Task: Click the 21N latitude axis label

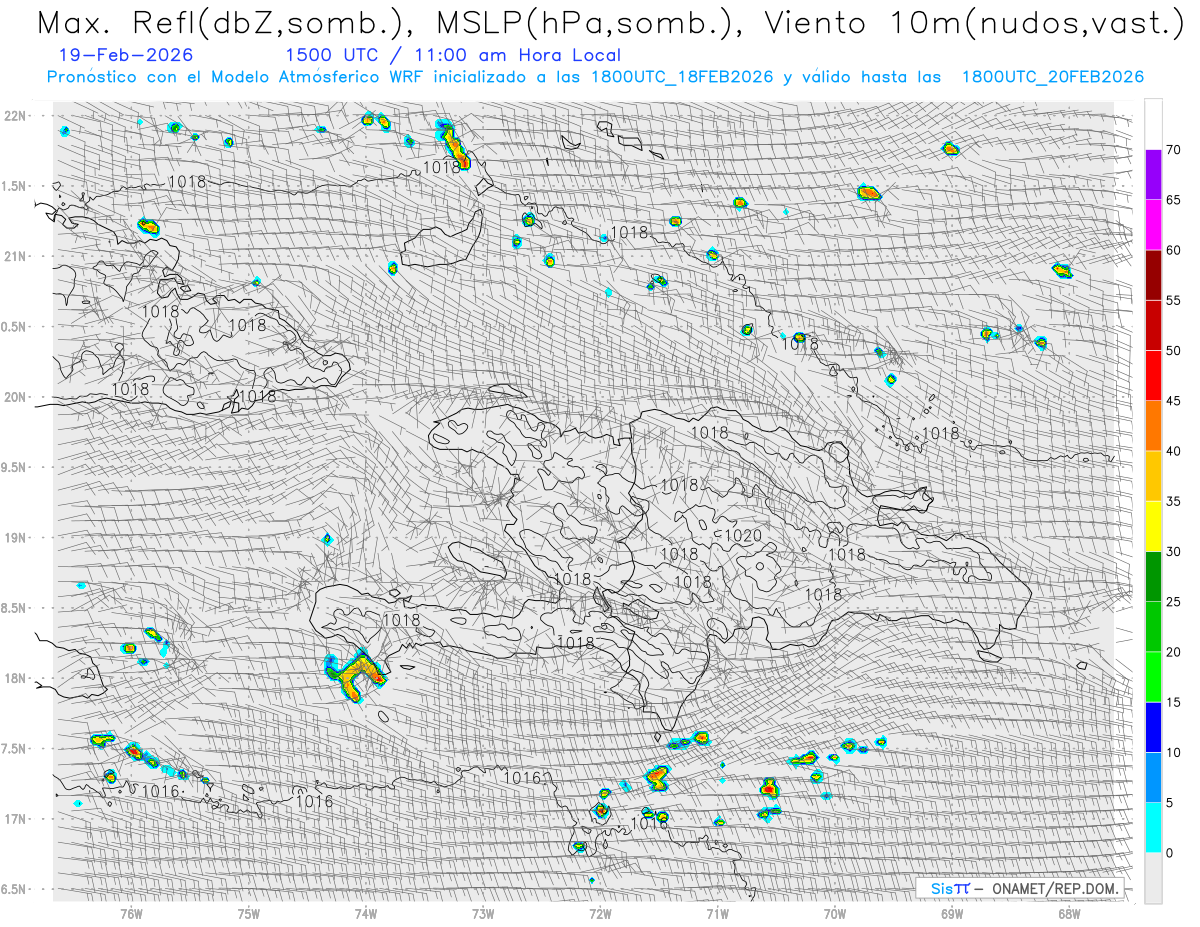Action: coord(16,256)
